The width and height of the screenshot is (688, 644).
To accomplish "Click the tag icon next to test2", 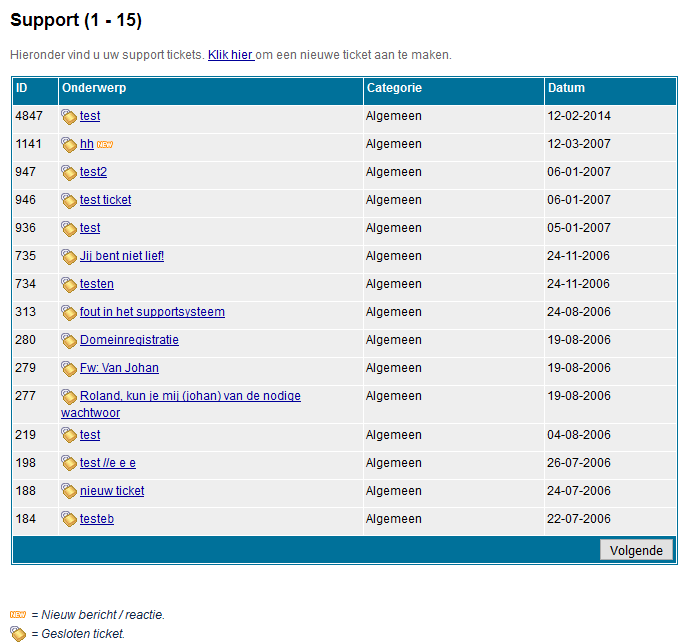I will 69,173.
